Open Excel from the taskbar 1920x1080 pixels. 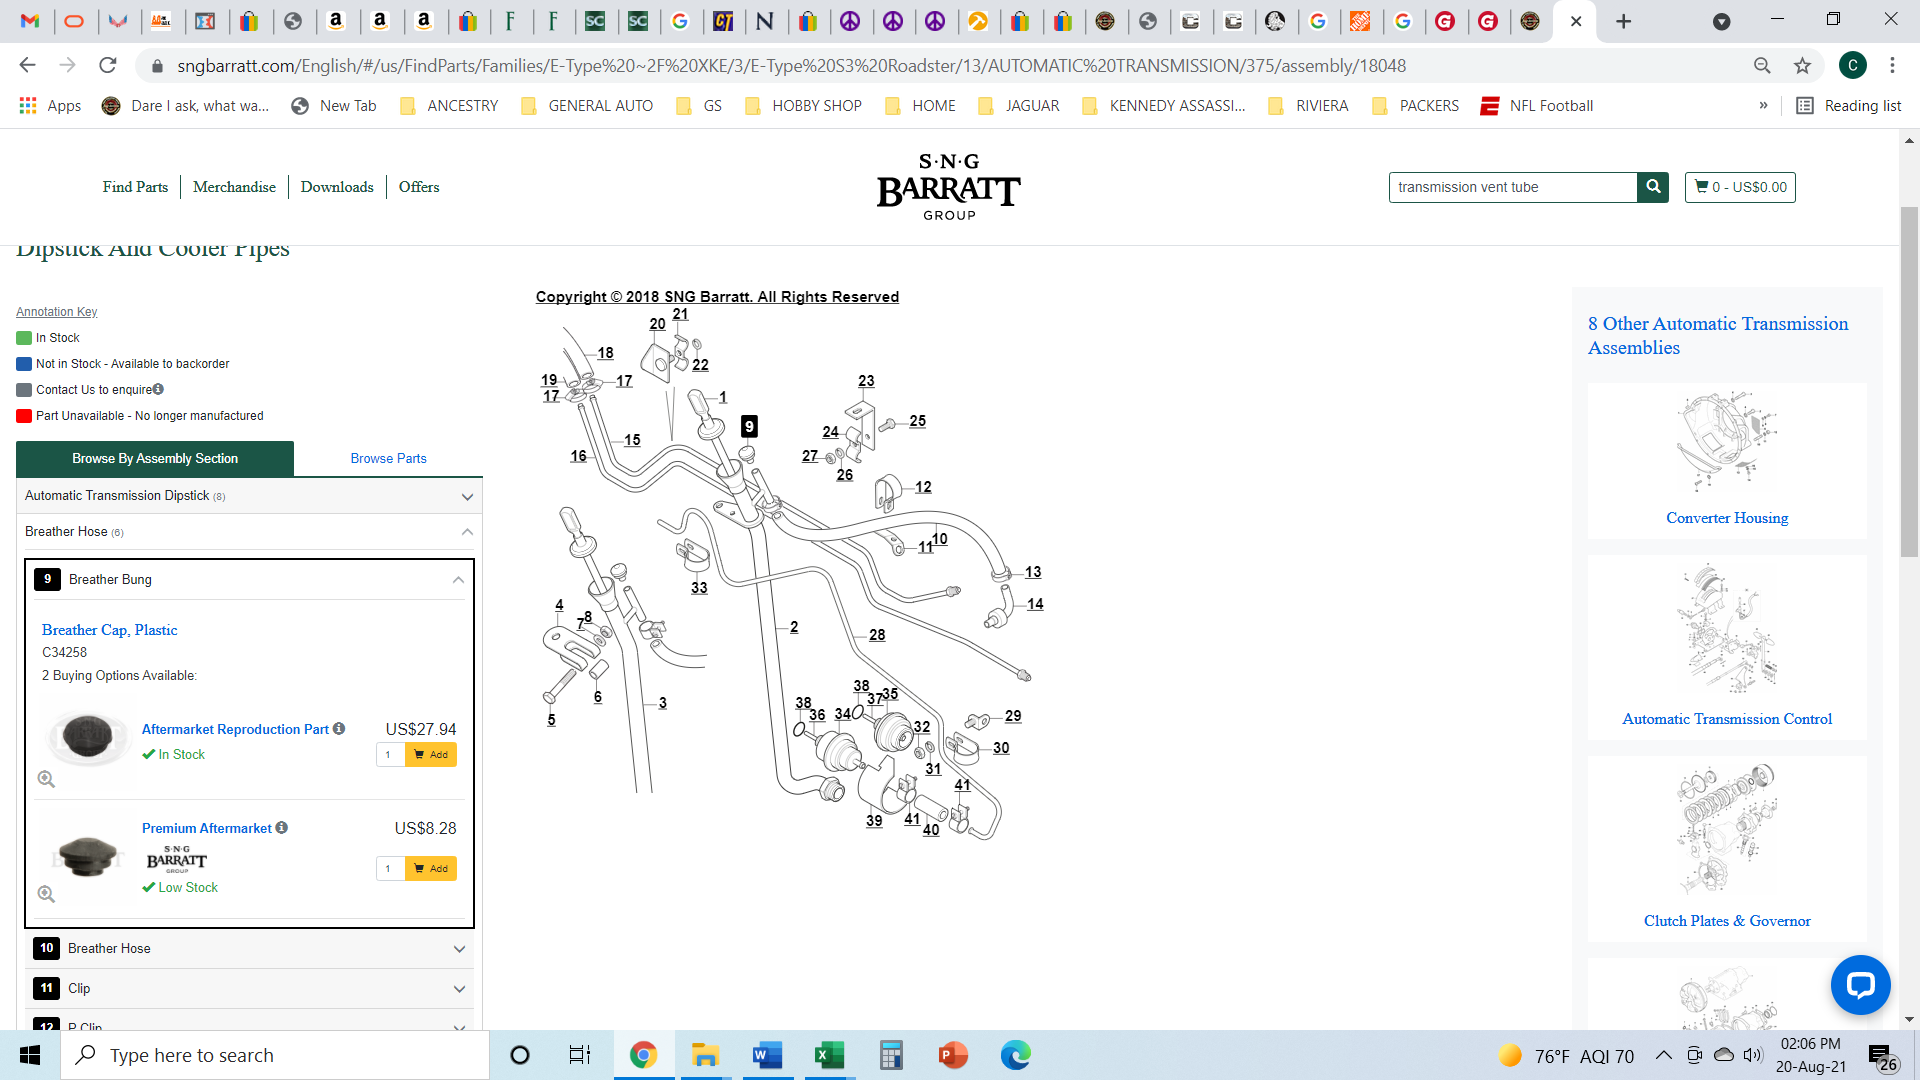829,1055
